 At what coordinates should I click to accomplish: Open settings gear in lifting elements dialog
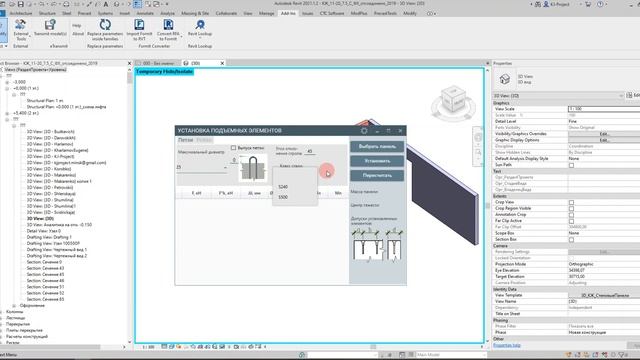tap(364, 131)
